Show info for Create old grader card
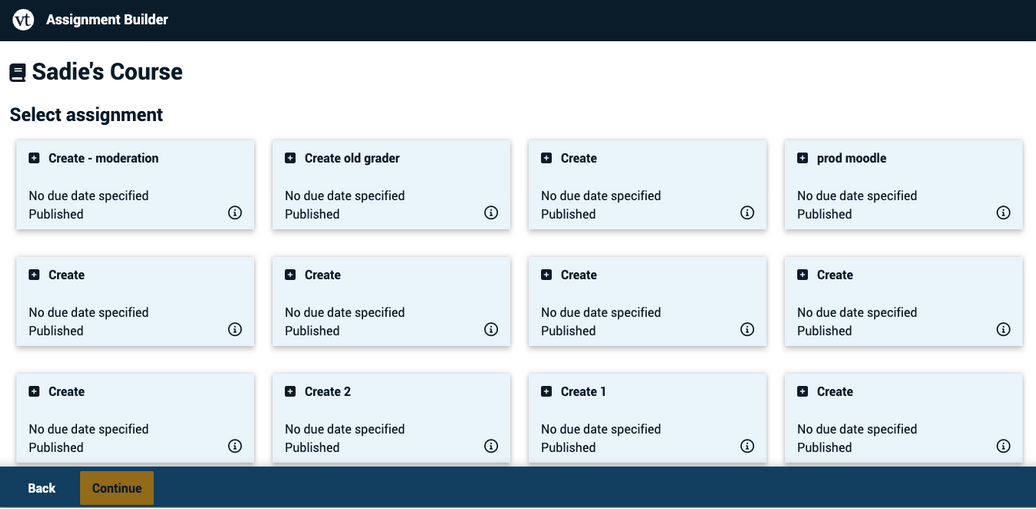 click(491, 212)
